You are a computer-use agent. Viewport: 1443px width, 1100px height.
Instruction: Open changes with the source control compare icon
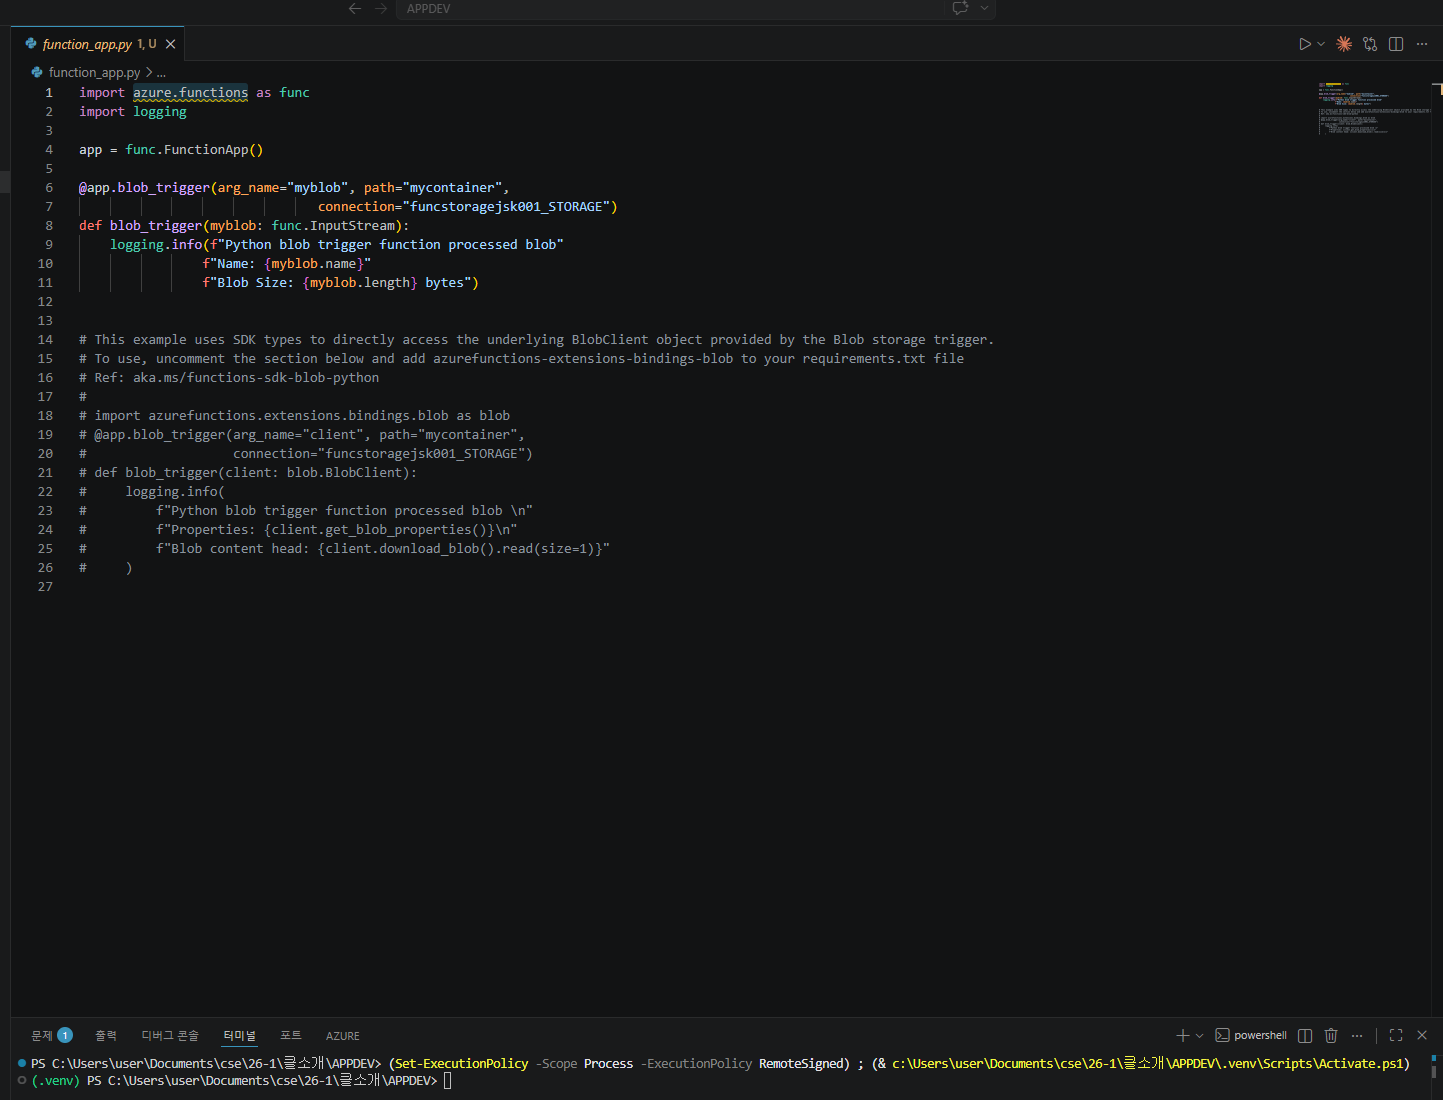coord(1370,44)
